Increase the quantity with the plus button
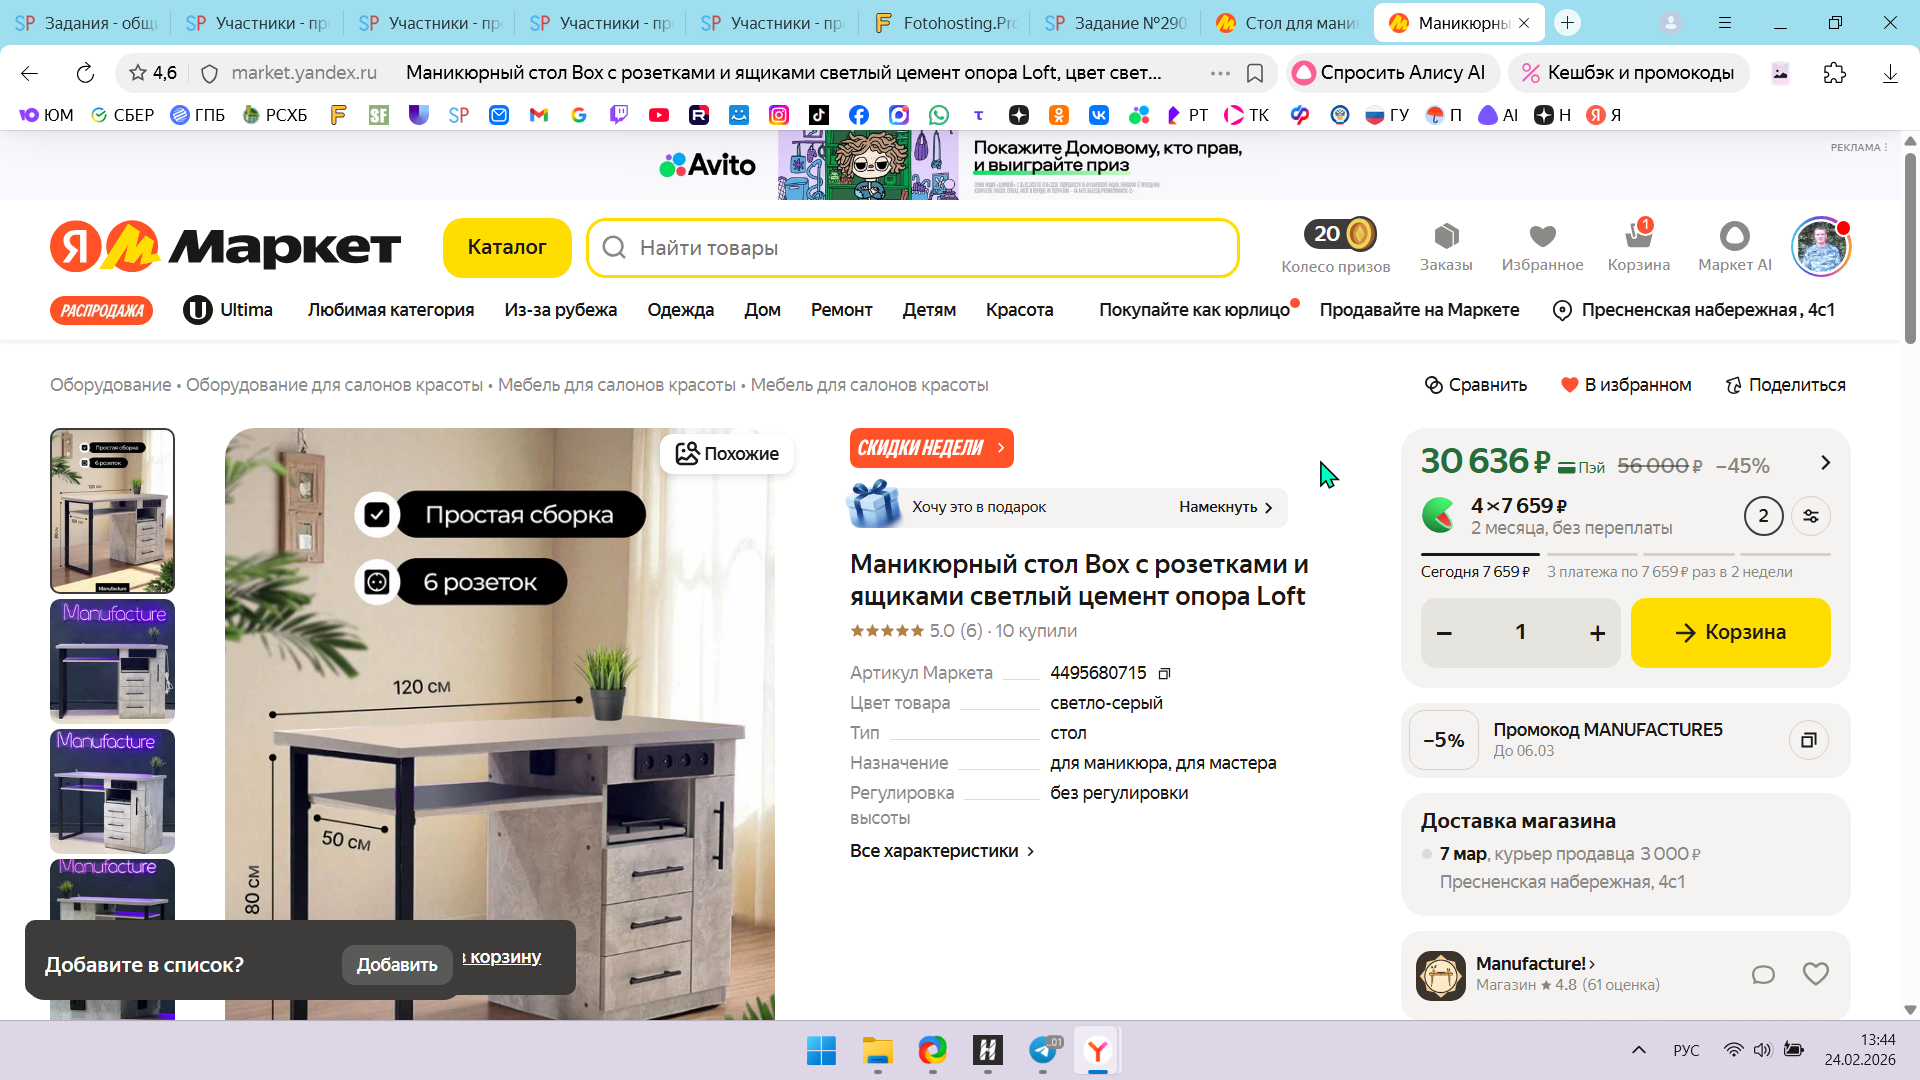This screenshot has width=1920, height=1080. [x=1597, y=633]
